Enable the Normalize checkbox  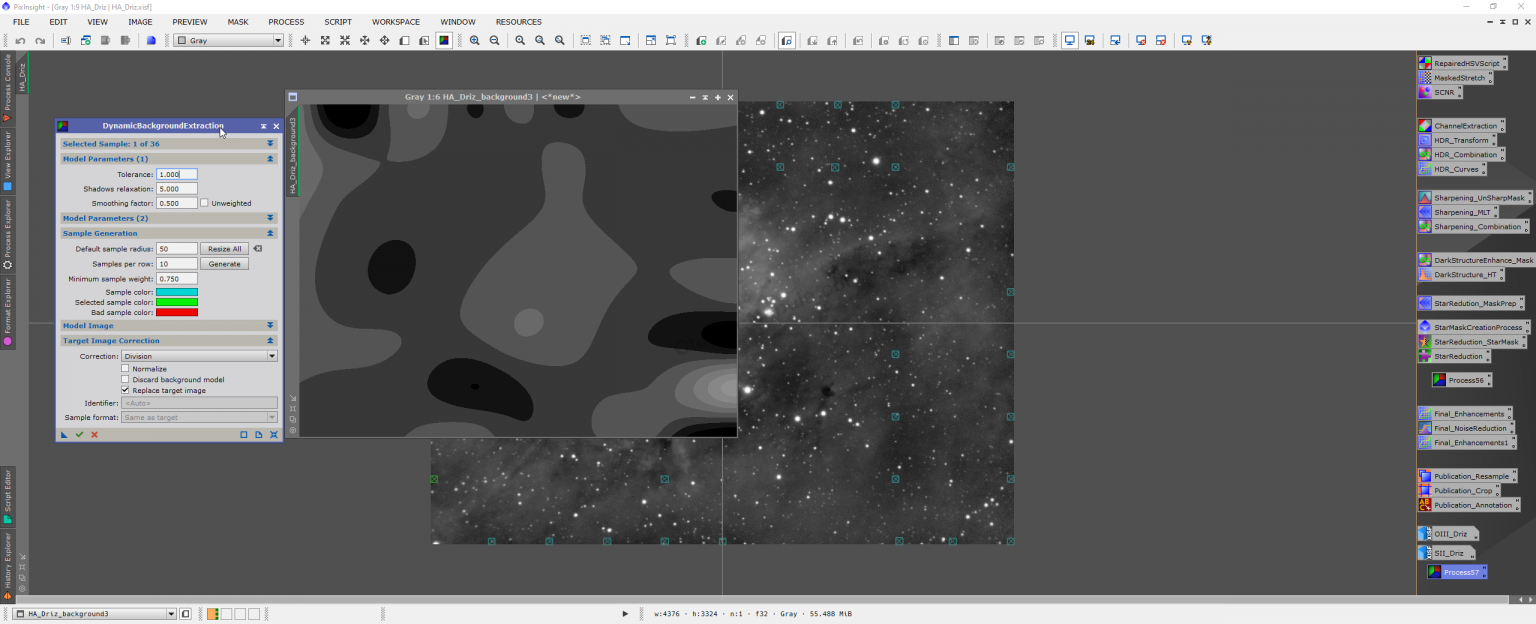(125, 368)
